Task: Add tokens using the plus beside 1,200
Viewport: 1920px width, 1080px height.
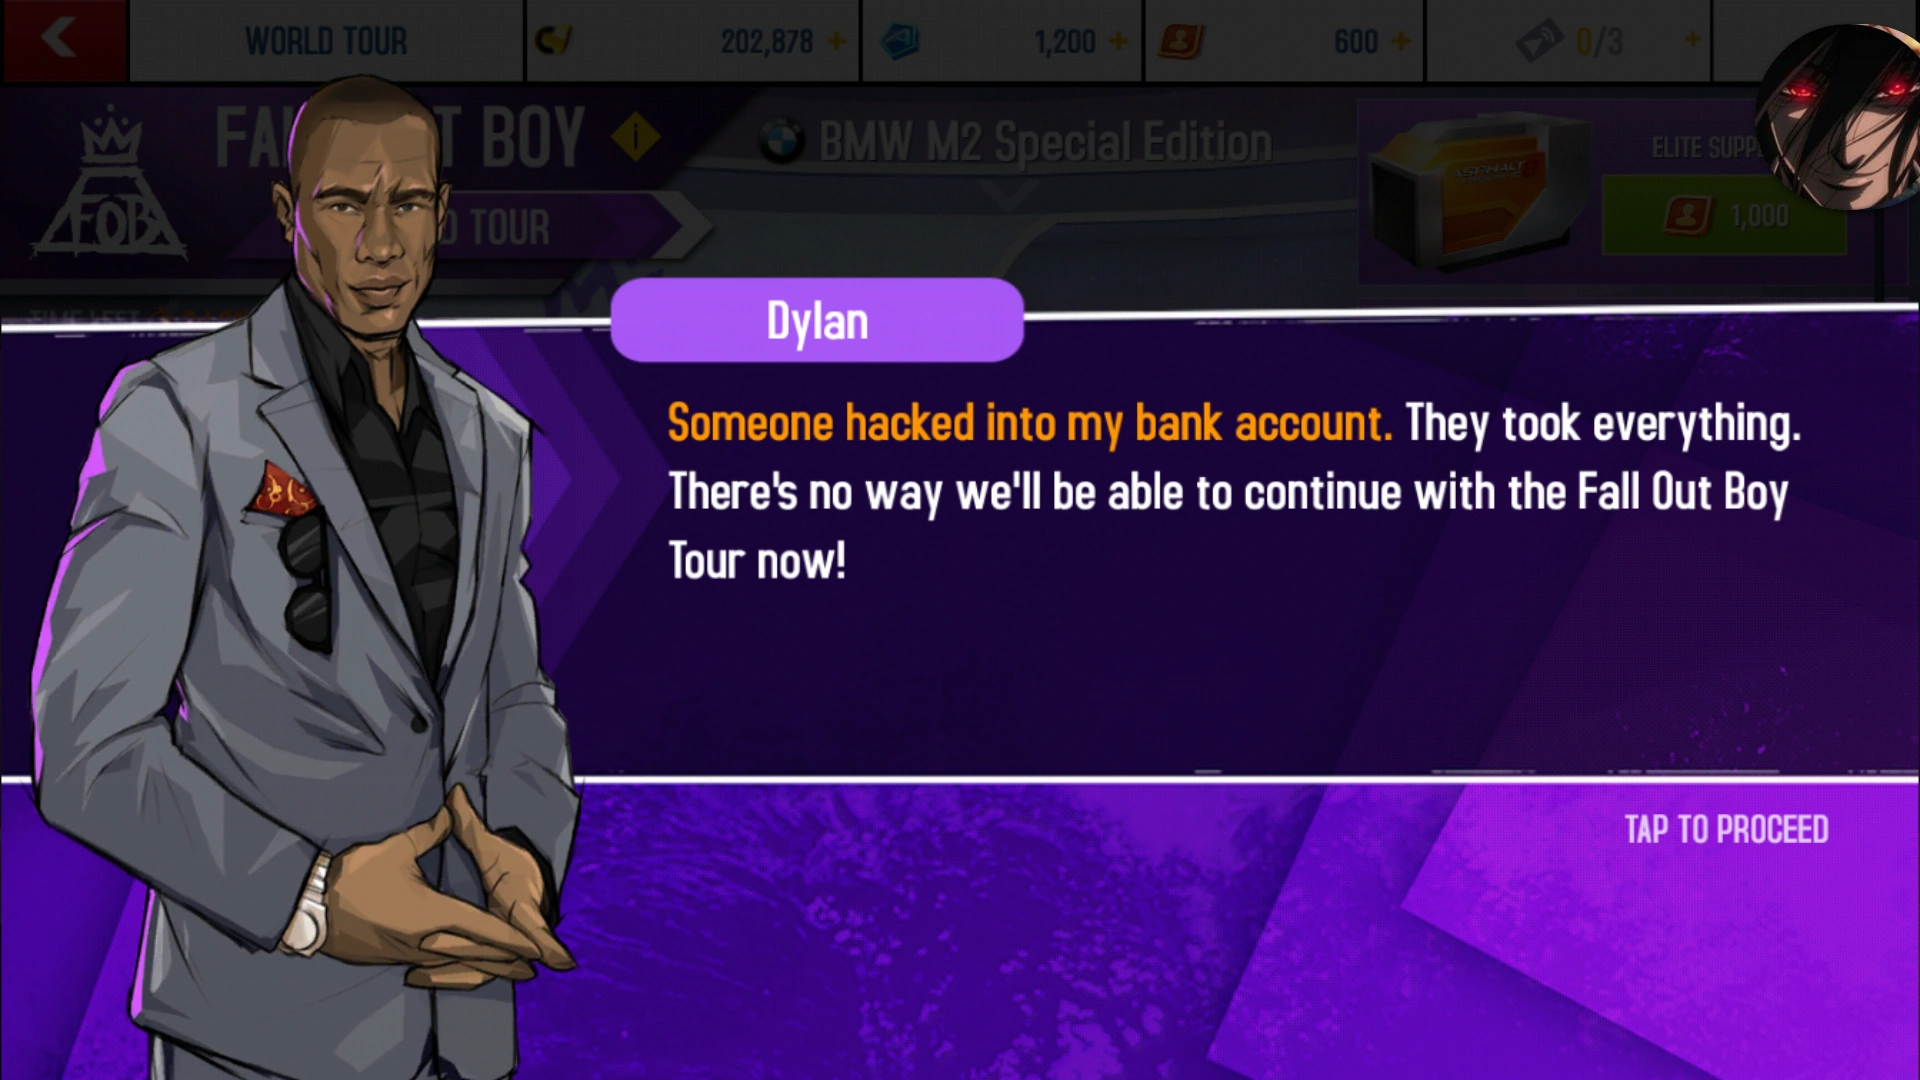Action: [x=1119, y=41]
